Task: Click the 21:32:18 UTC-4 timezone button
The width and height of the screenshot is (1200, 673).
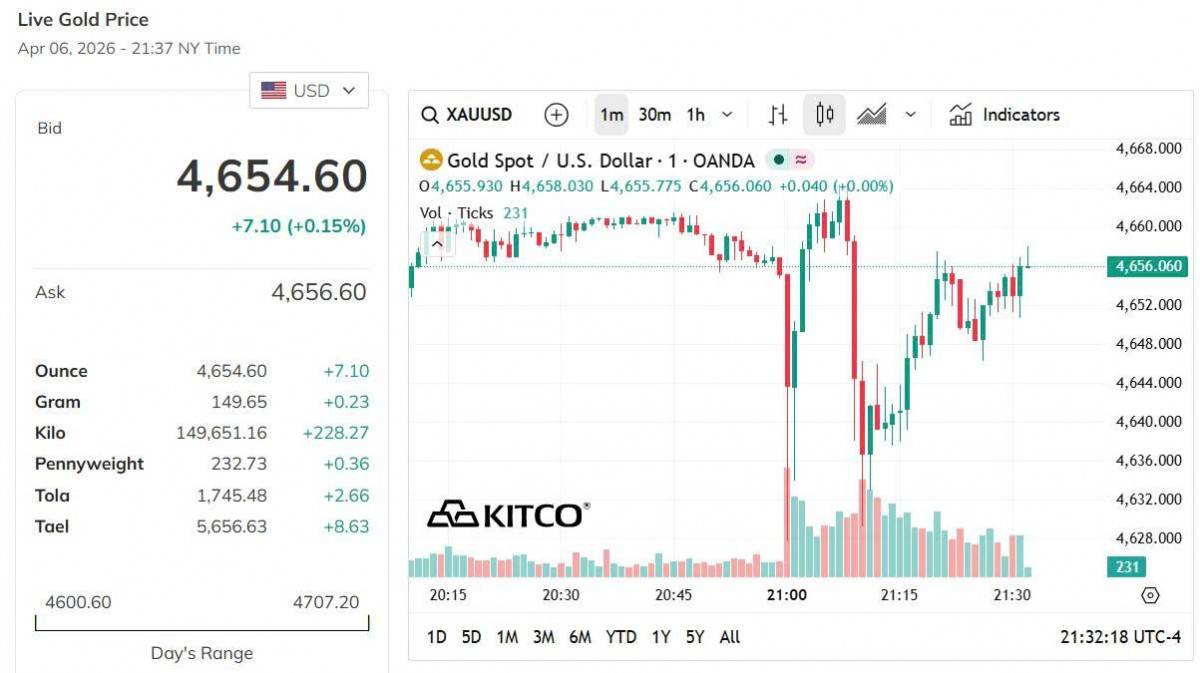Action: coord(1120,637)
